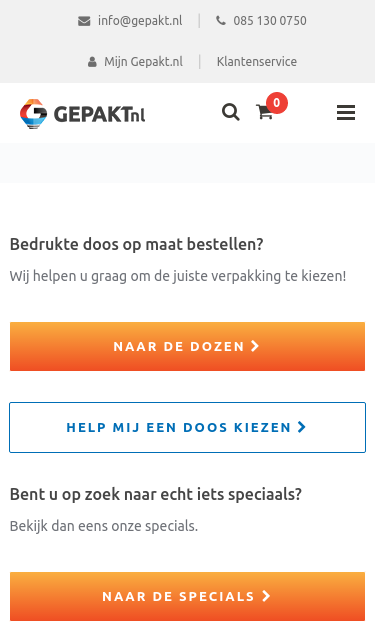Click the Bent u op zoek heading
This screenshot has height=627, width=375.
coord(156,495)
